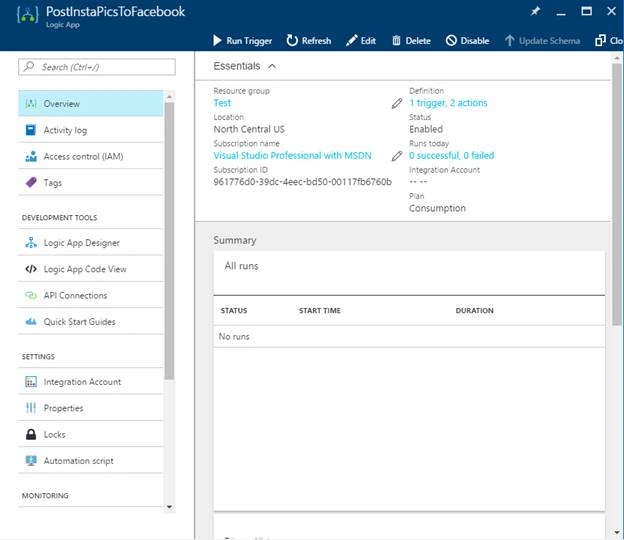Pin the blade with the pin icon
This screenshot has height=540, width=624.
point(535,11)
